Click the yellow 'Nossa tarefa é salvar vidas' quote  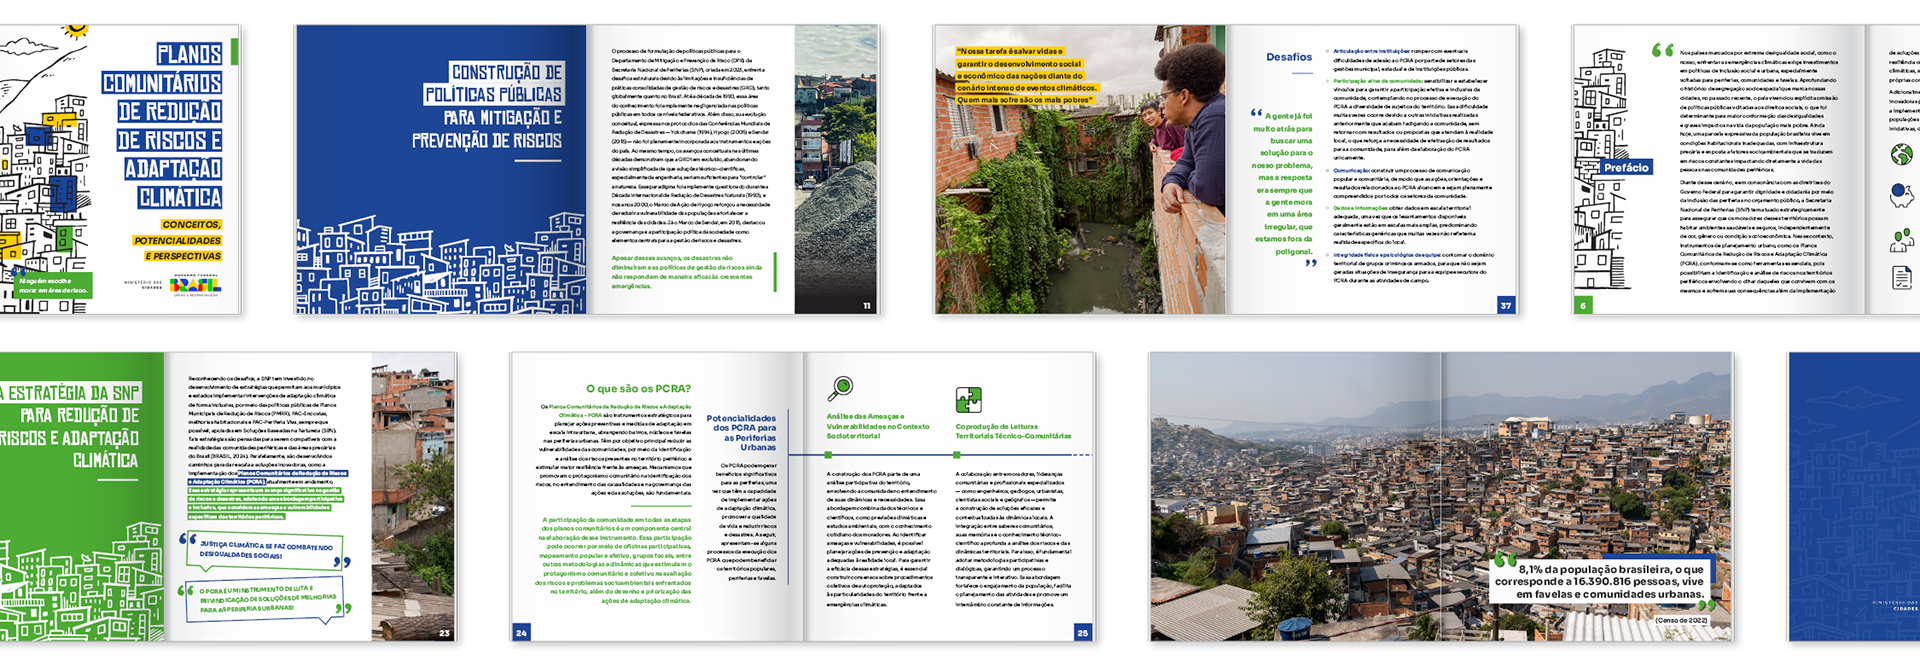(1025, 75)
